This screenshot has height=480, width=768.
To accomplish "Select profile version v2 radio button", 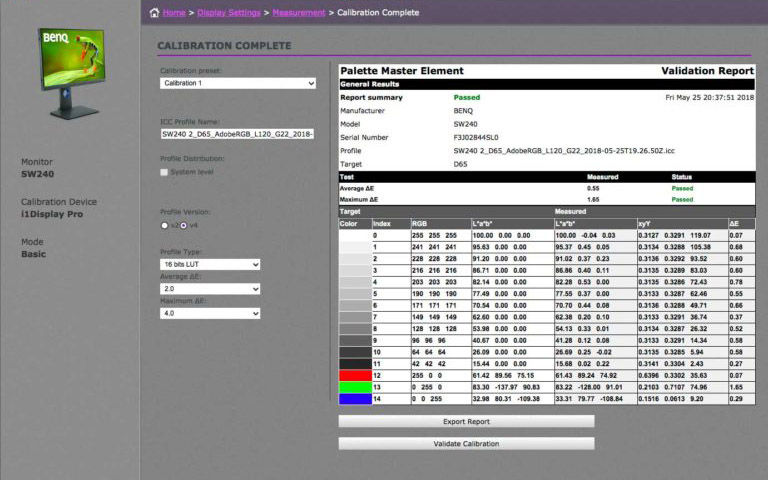I will pyautogui.click(x=165, y=225).
